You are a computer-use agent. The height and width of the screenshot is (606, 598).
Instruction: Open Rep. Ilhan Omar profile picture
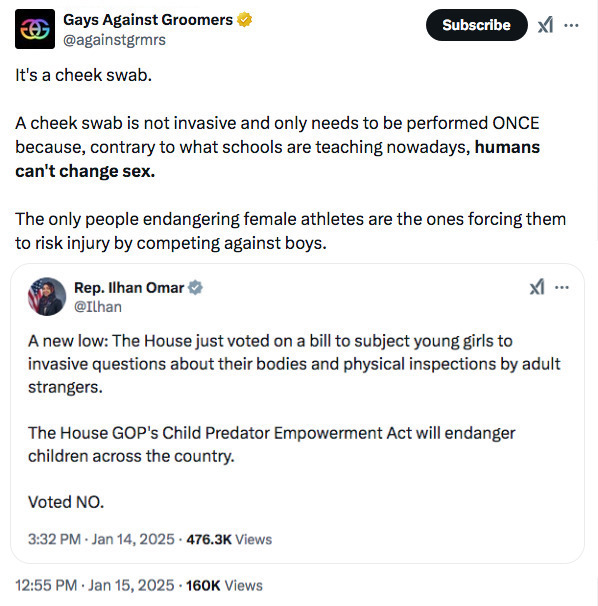tap(47, 296)
